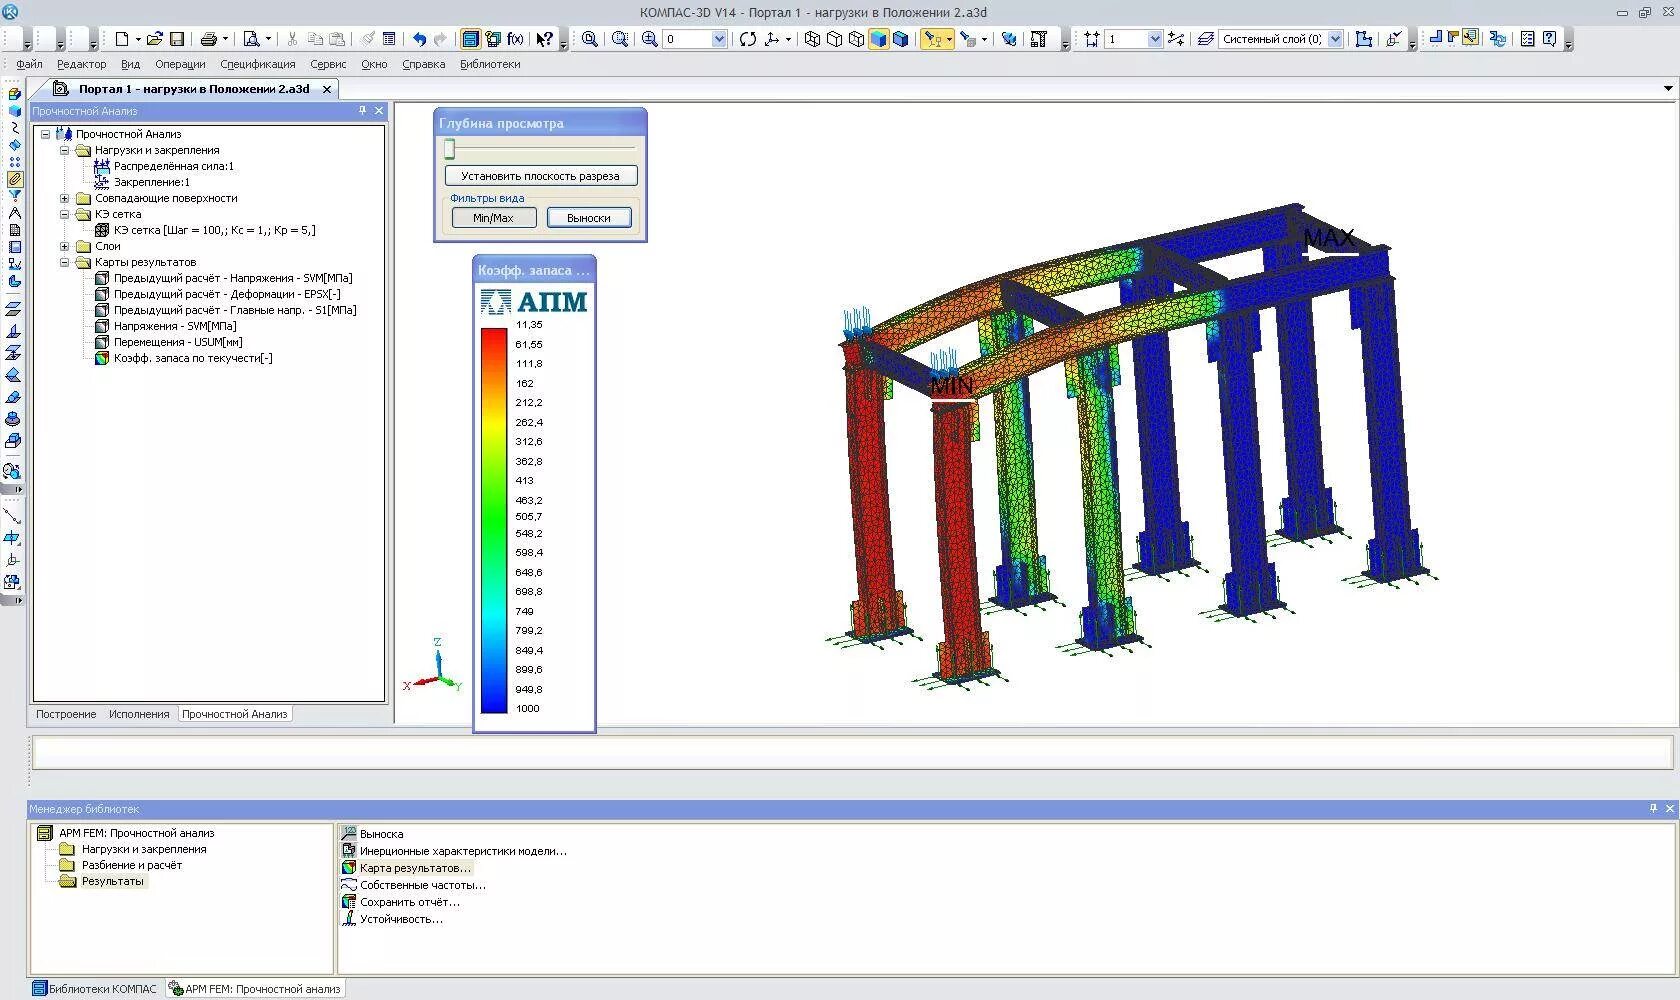This screenshot has width=1680, height=1000.
Task: Collapse the Нагрузки и закрепления tree folder
Action: [64, 150]
